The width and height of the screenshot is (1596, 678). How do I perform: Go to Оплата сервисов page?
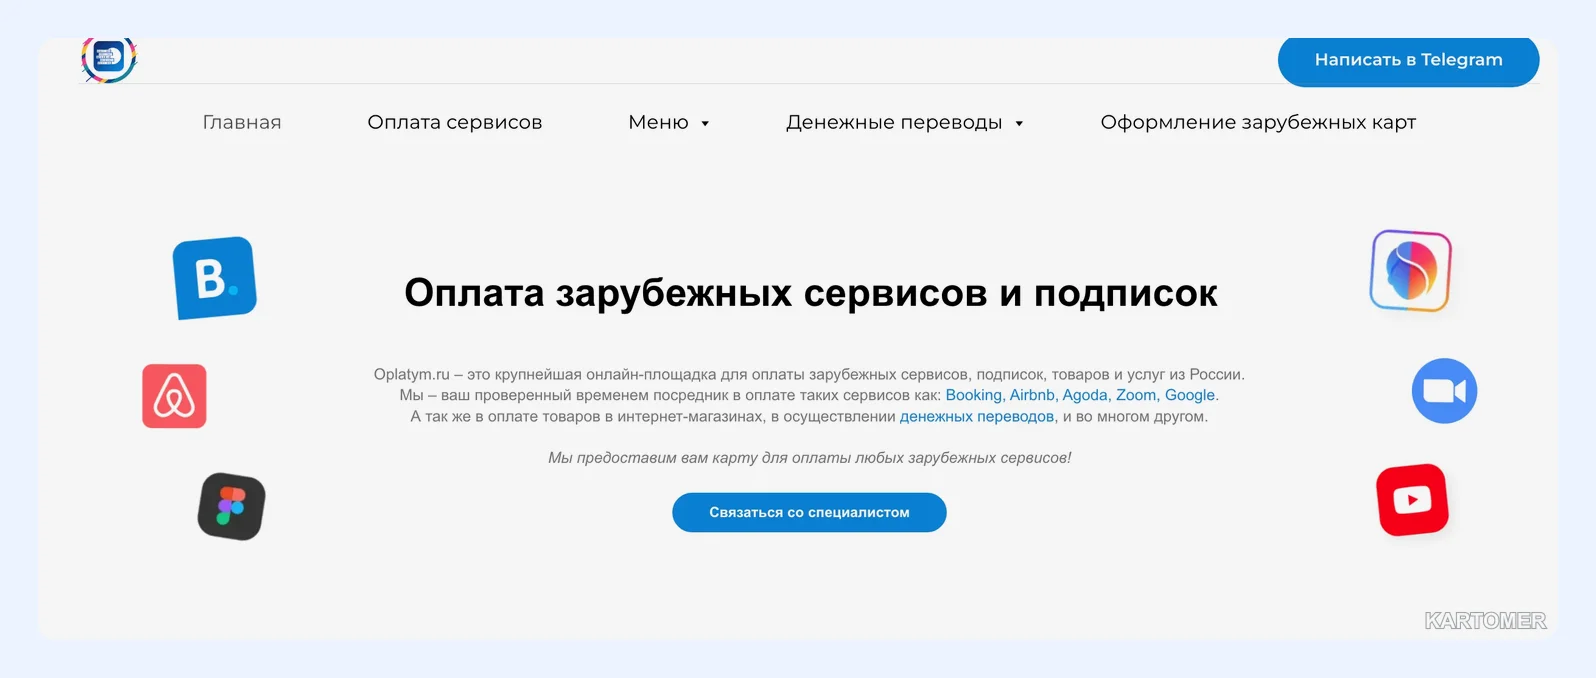(455, 122)
